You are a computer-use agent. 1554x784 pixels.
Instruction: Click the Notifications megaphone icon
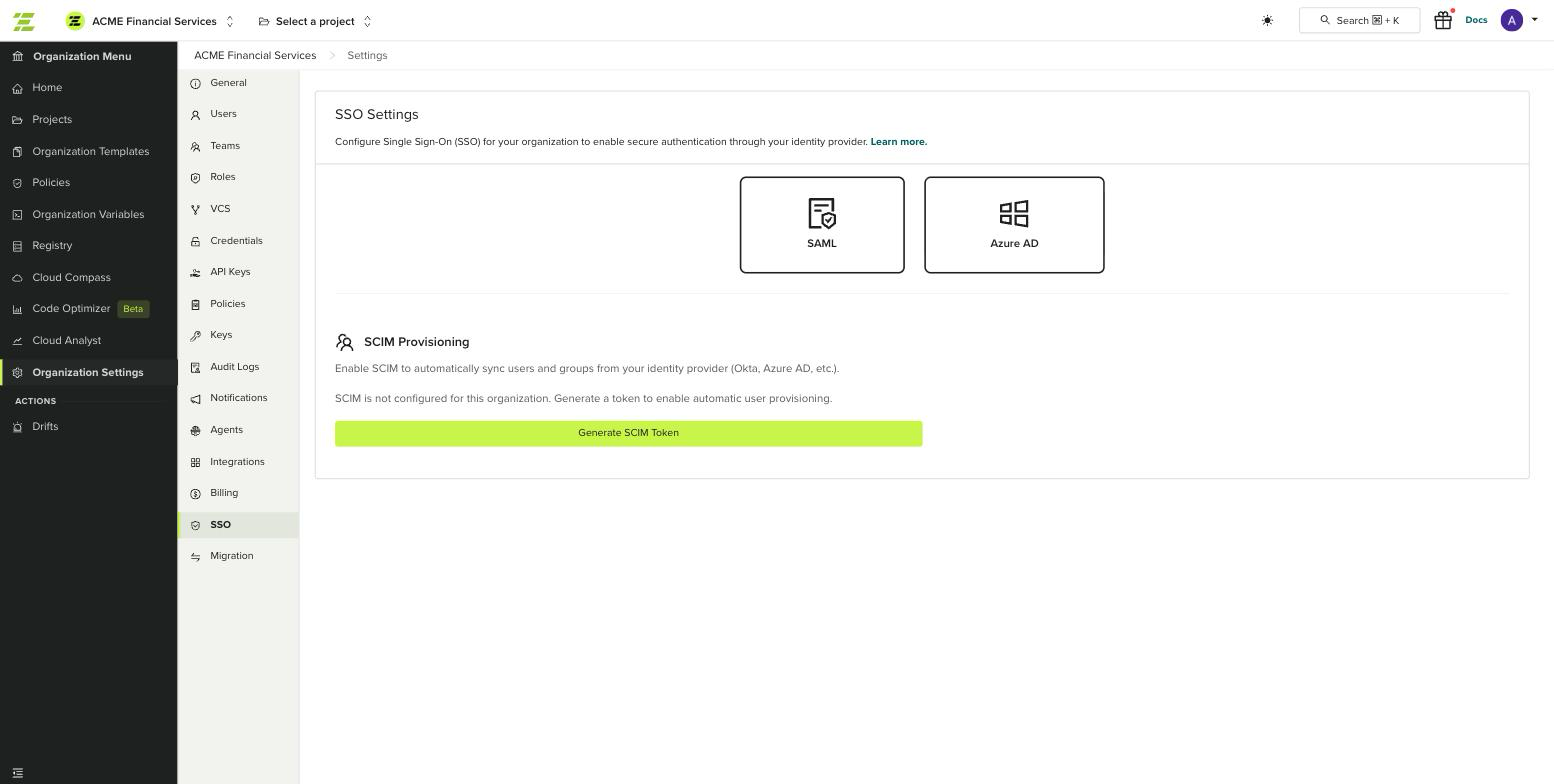pos(195,399)
